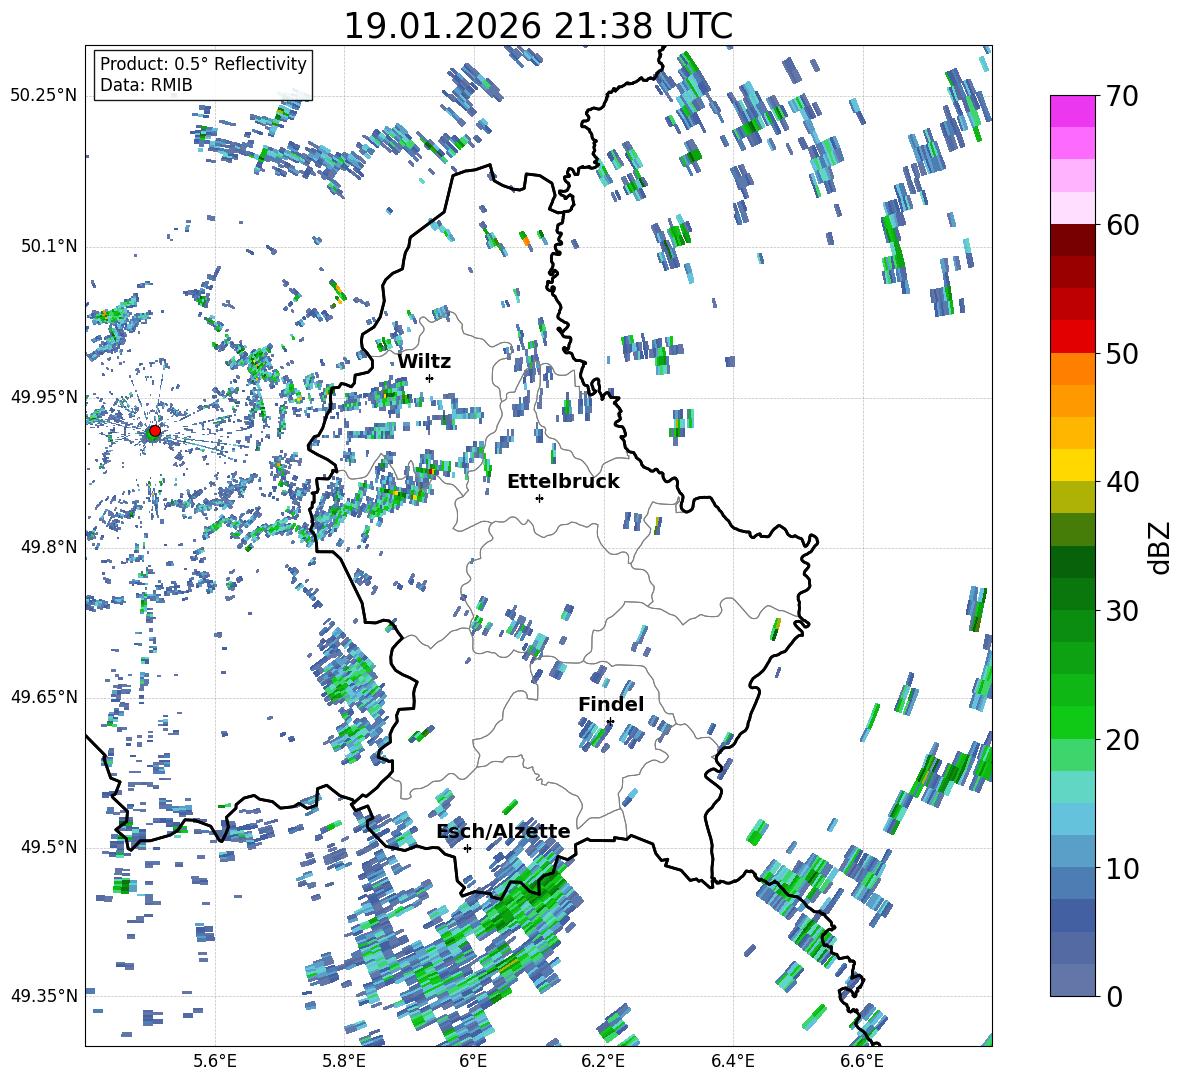Click the Findel label
Screen dimensions: 1184x1081
point(611,704)
